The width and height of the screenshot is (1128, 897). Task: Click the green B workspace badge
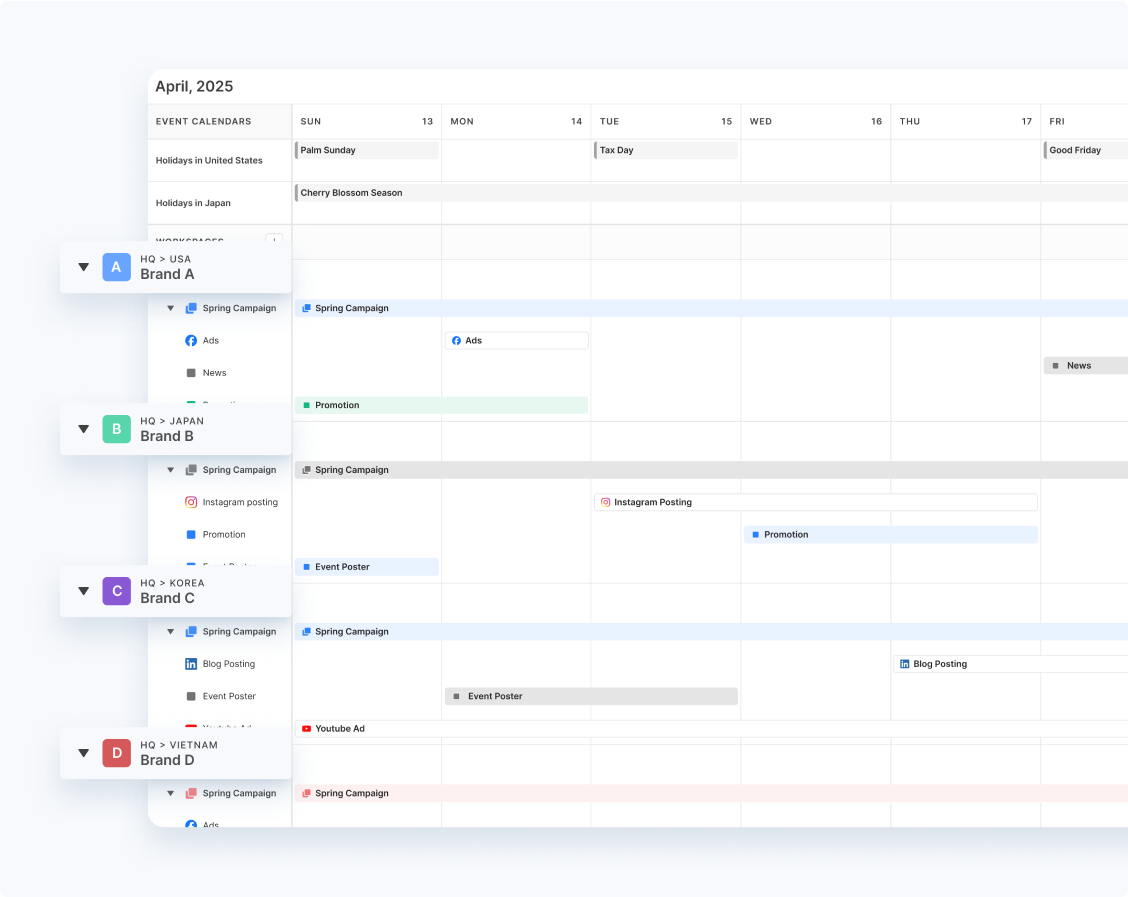point(116,429)
